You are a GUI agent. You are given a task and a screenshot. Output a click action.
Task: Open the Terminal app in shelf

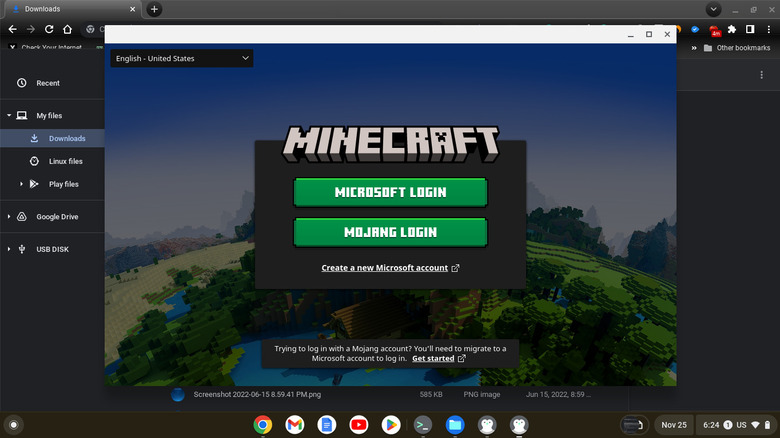(x=422, y=425)
